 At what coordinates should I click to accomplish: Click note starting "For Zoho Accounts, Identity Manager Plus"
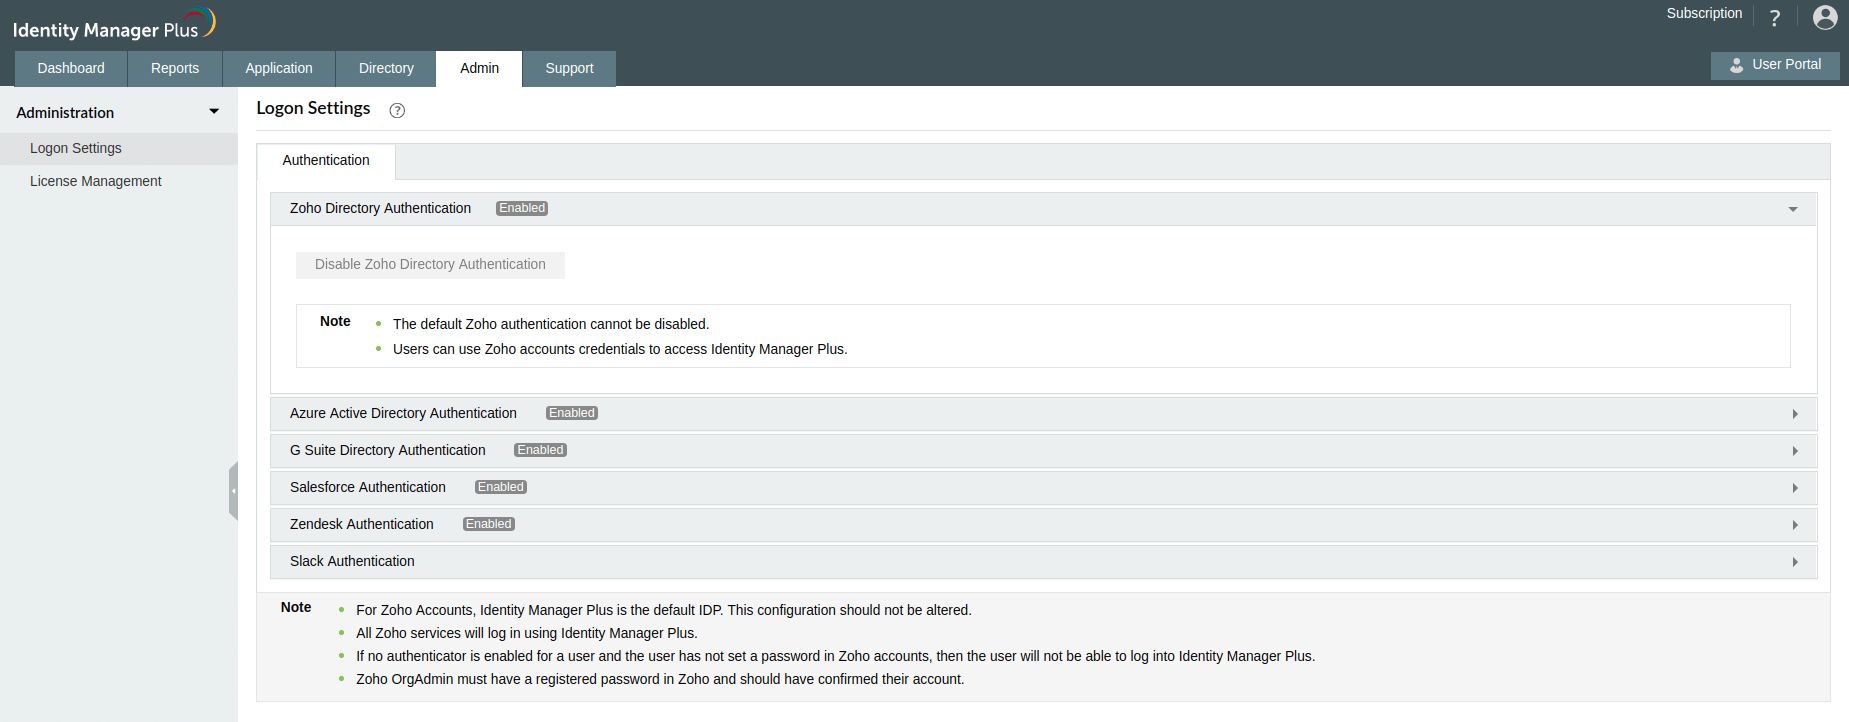point(664,610)
